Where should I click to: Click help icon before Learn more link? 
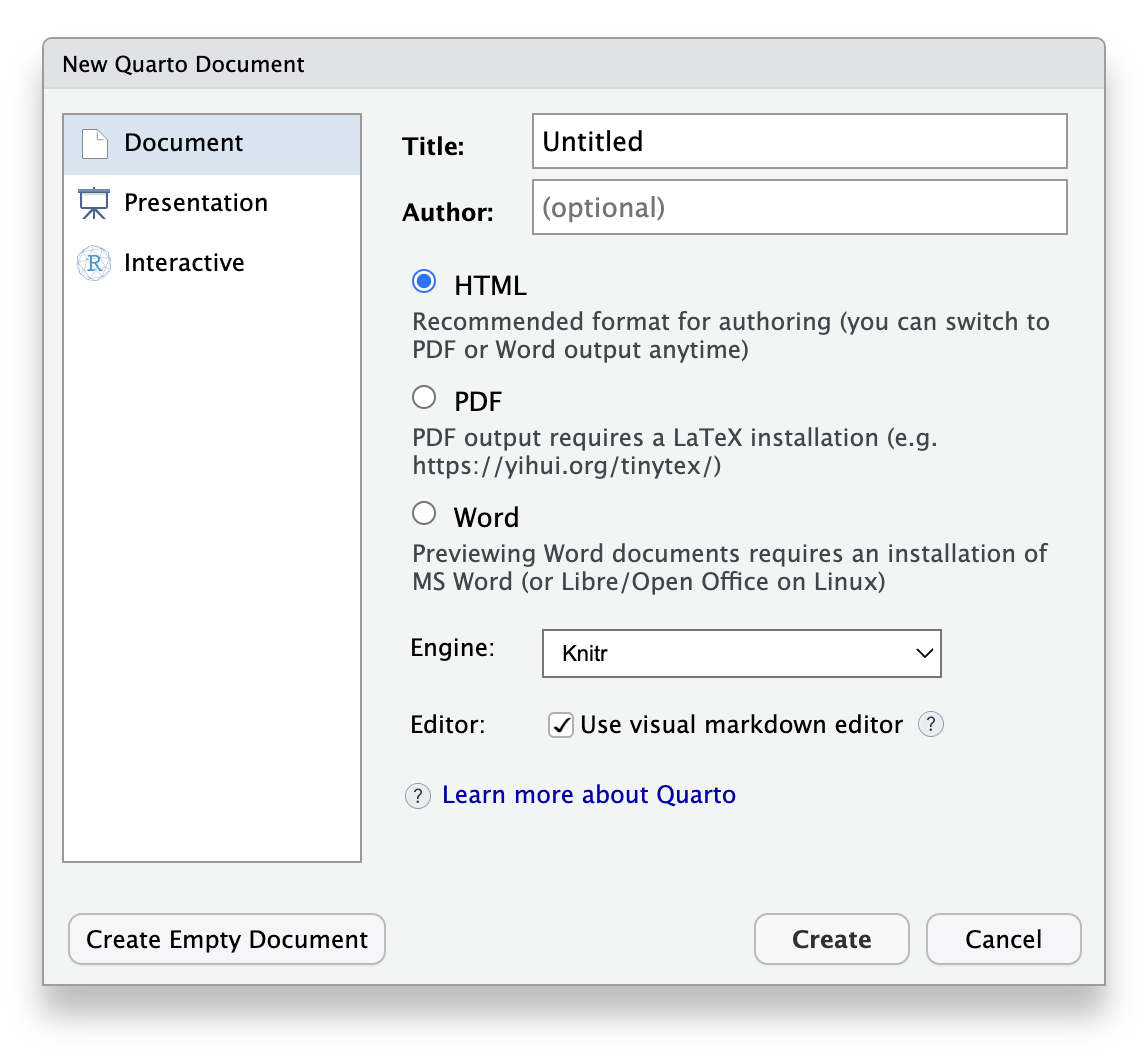418,795
